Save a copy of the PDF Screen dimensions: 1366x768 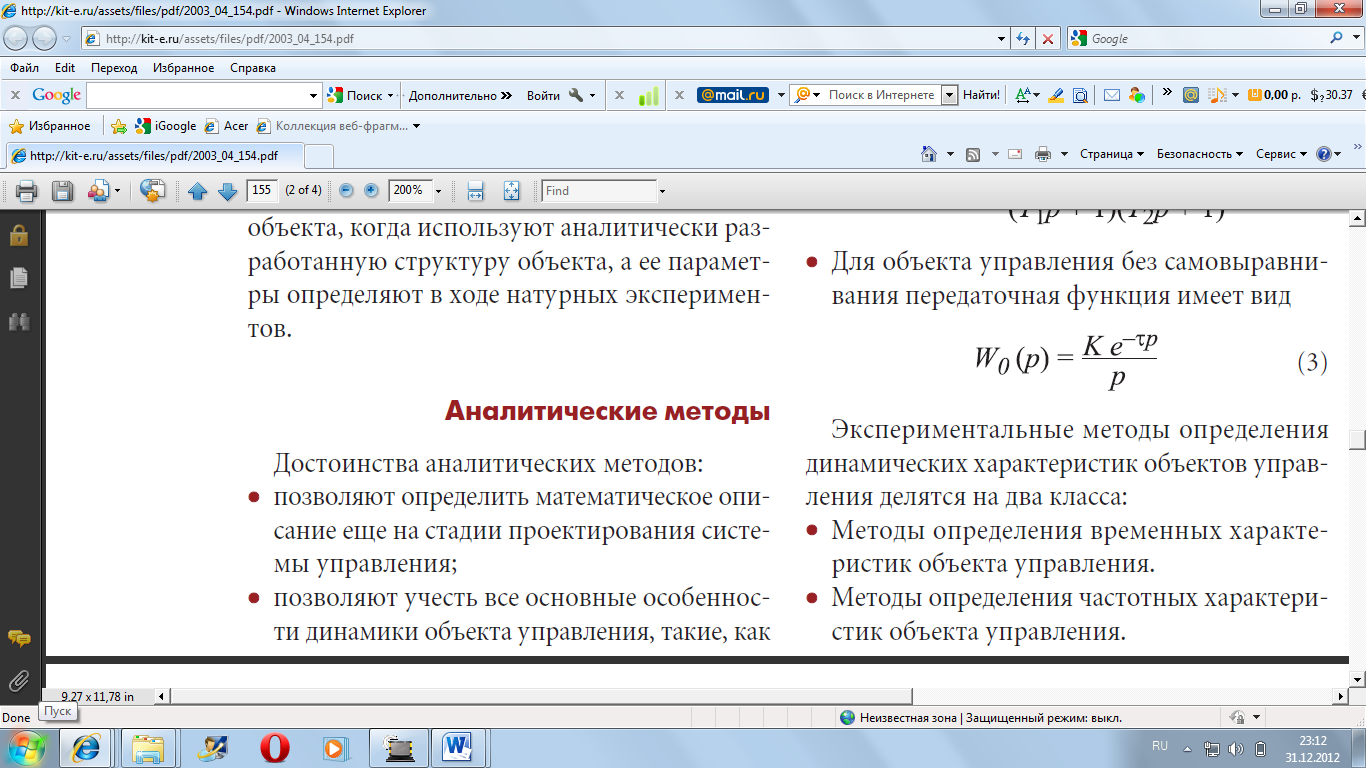pos(63,191)
